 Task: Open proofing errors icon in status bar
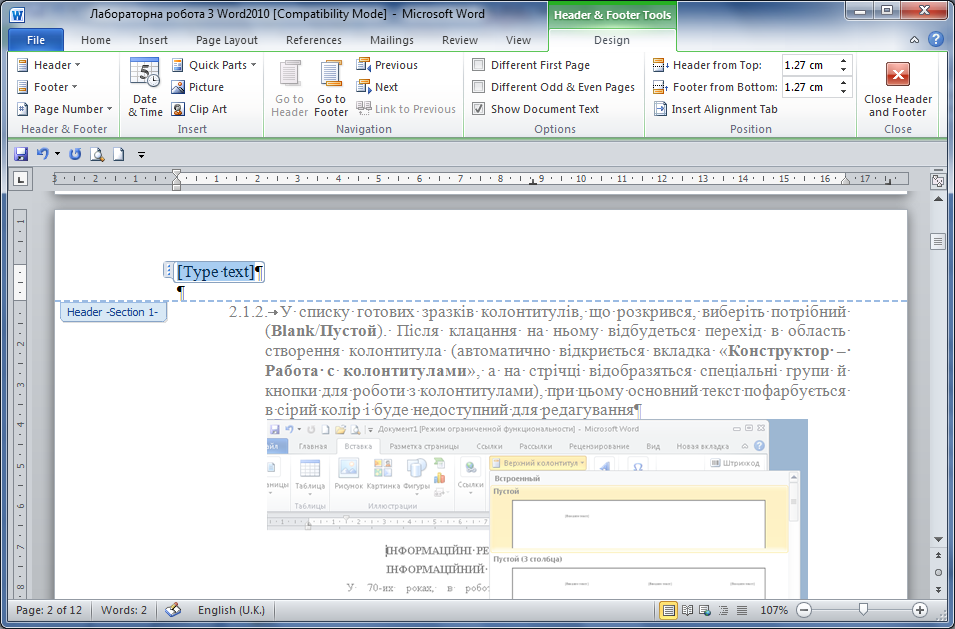tap(174, 610)
